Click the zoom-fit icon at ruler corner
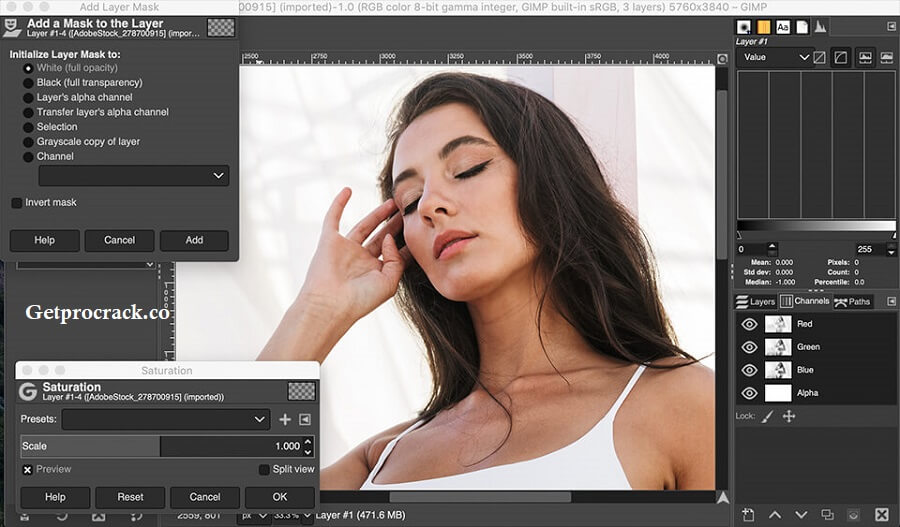900x527 pixels. (722, 59)
